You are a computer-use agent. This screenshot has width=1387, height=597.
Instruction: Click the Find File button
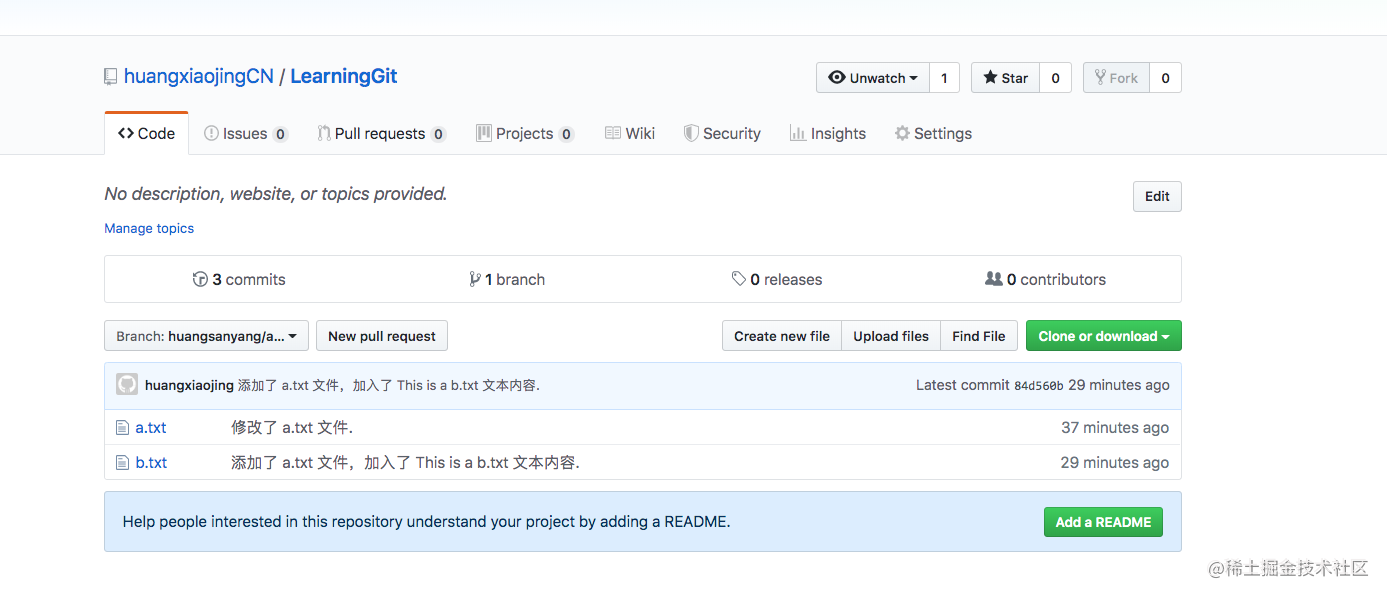pos(979,336)
